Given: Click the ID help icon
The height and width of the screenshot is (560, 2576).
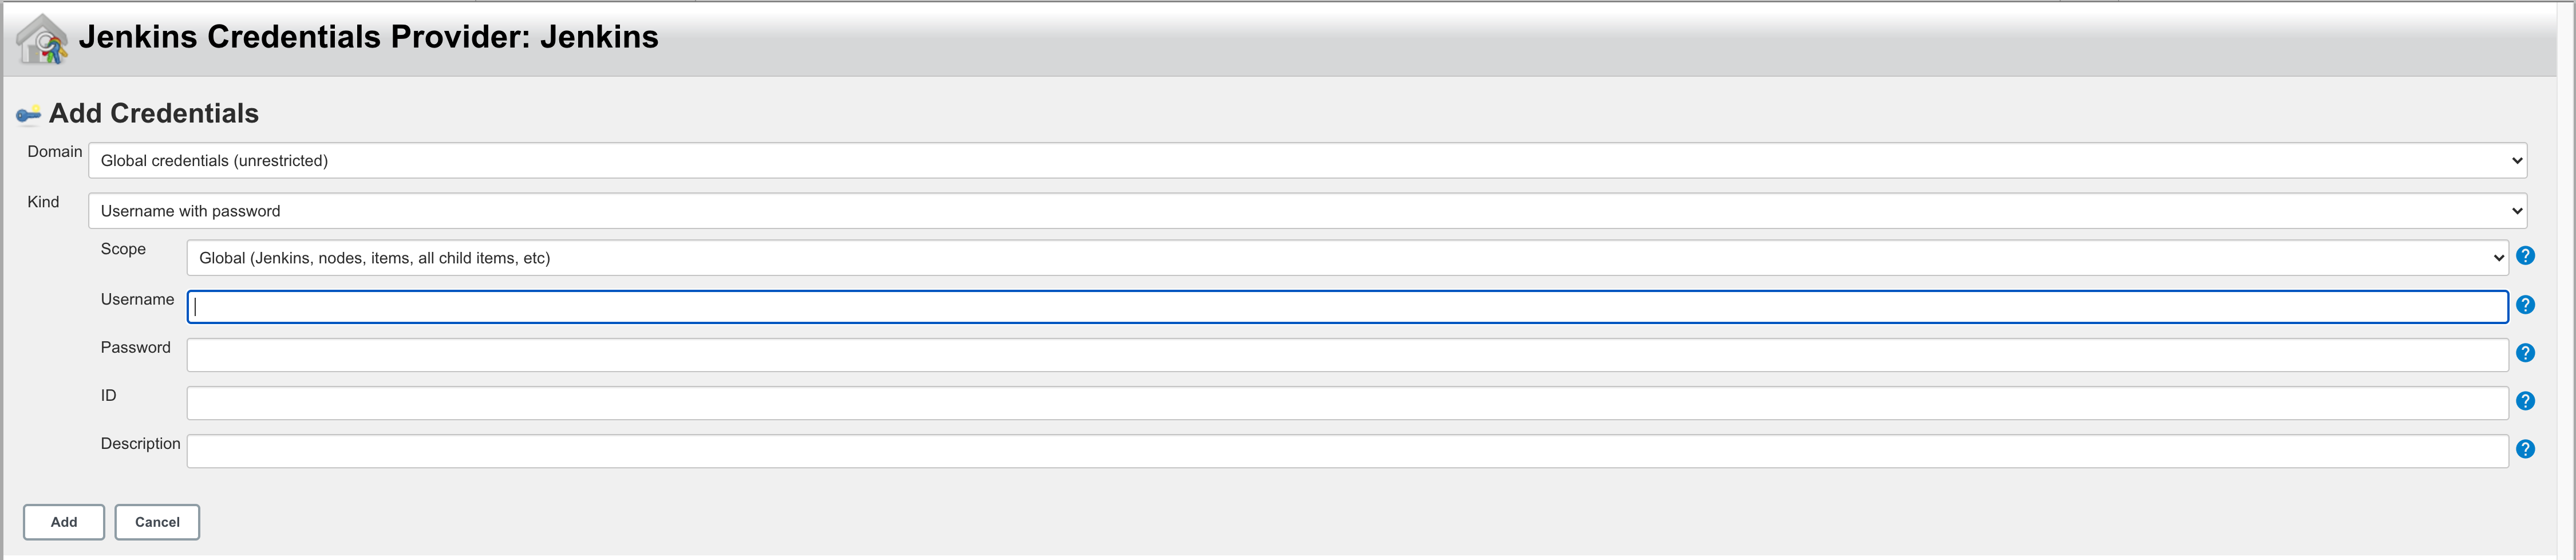Looking at the screenshot, I should (x=2527, y=401).
